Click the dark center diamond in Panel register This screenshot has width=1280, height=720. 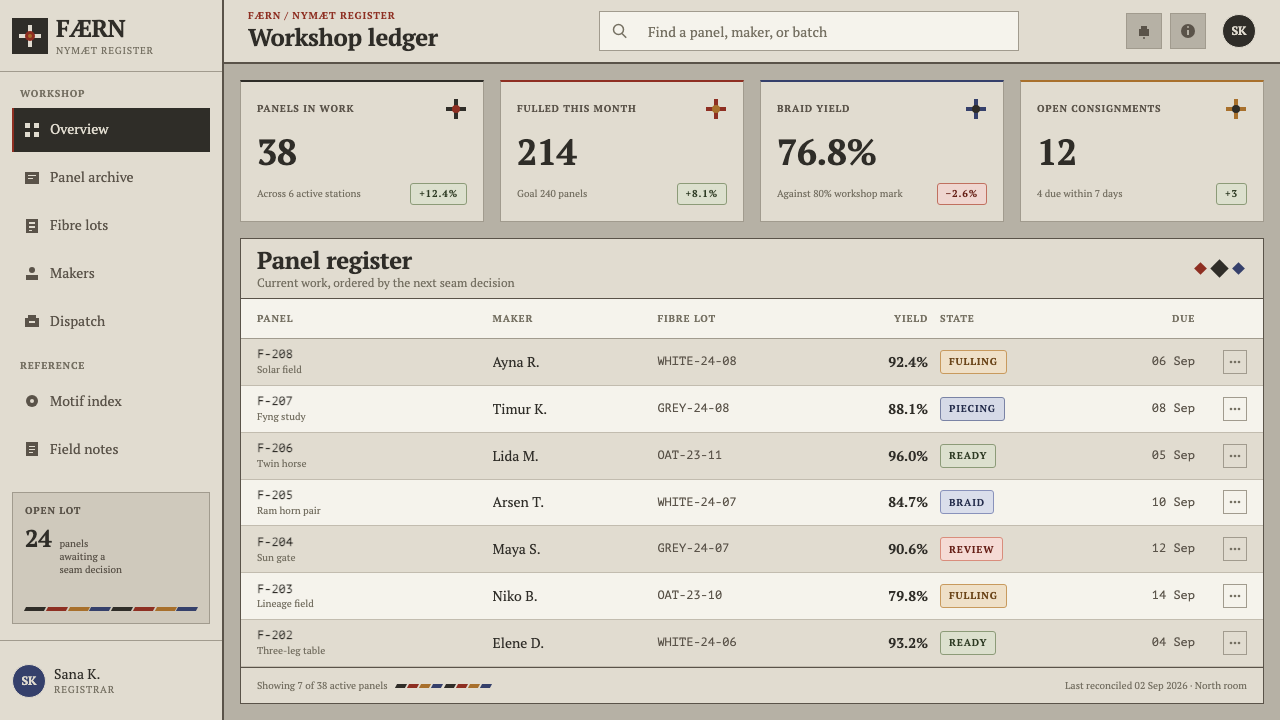click(1219, 268)
